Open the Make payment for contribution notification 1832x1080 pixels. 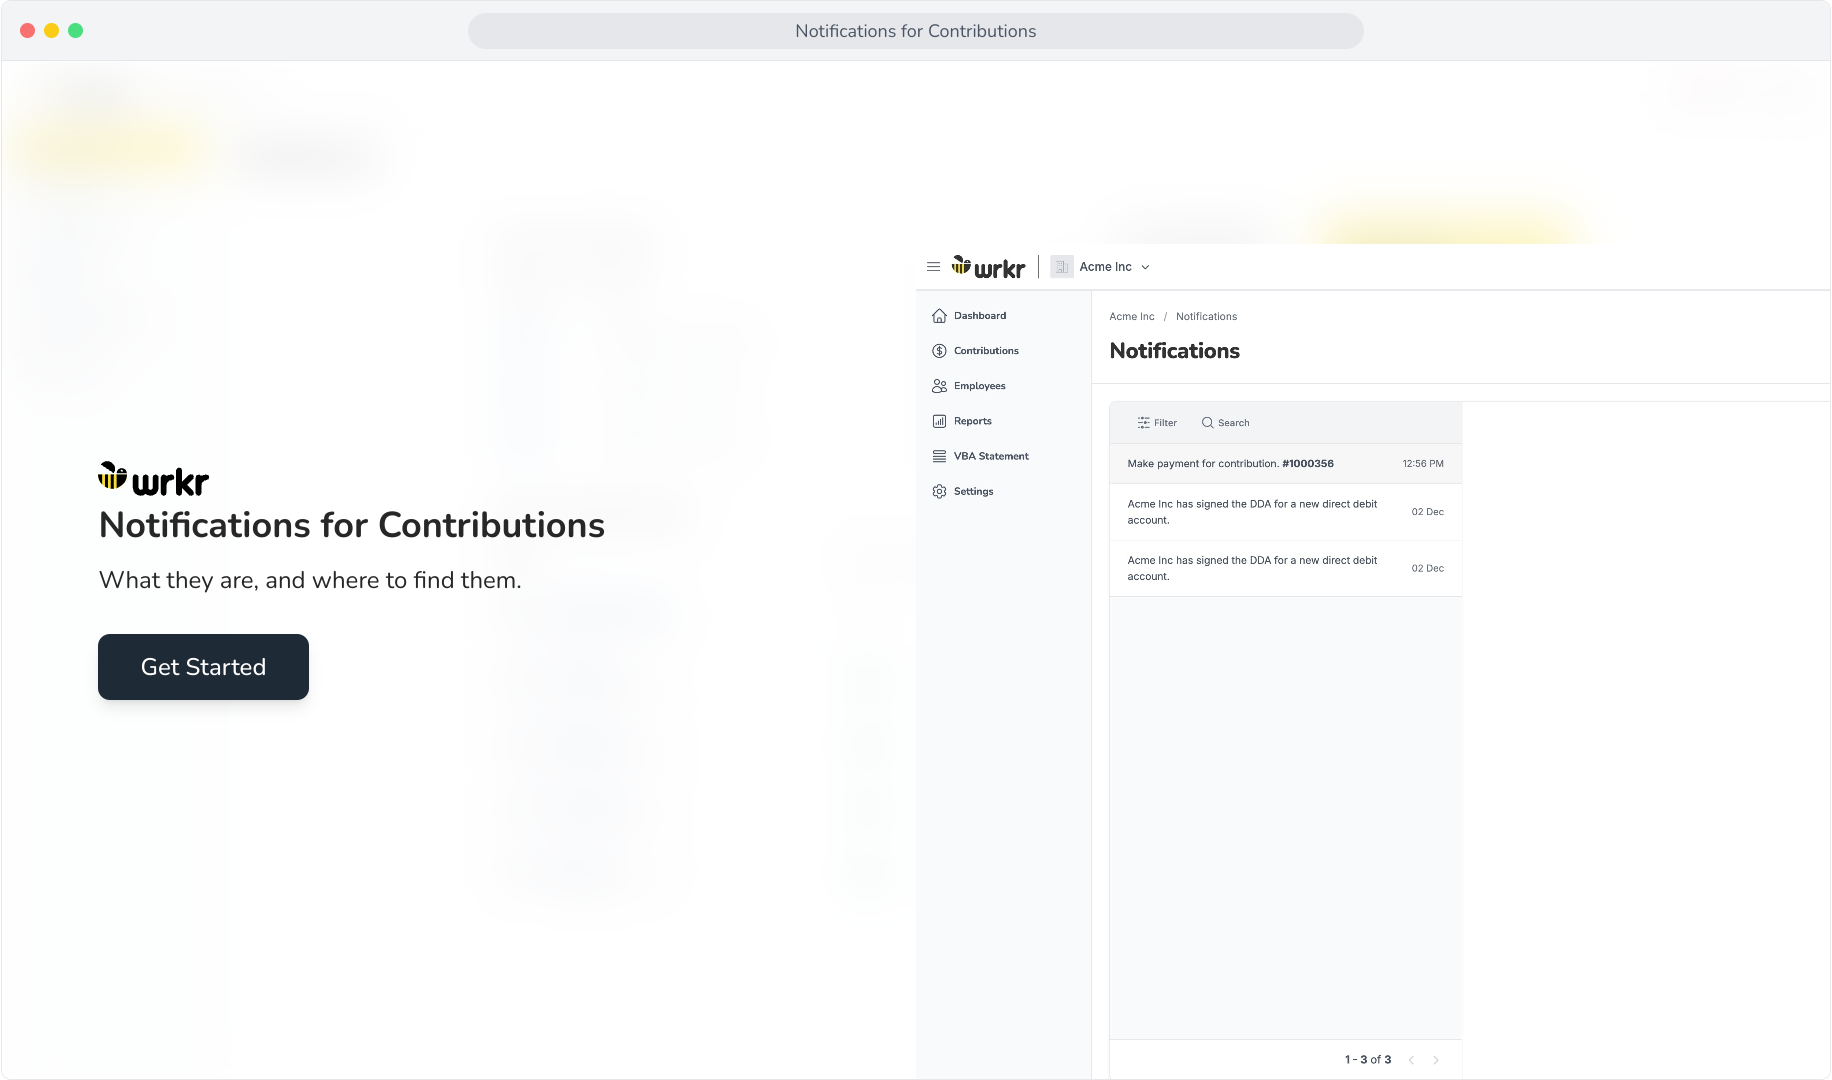(1286, 464)
